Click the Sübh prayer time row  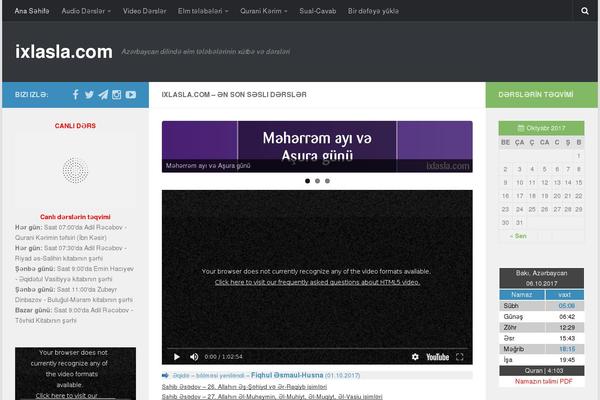click(541, 306)
